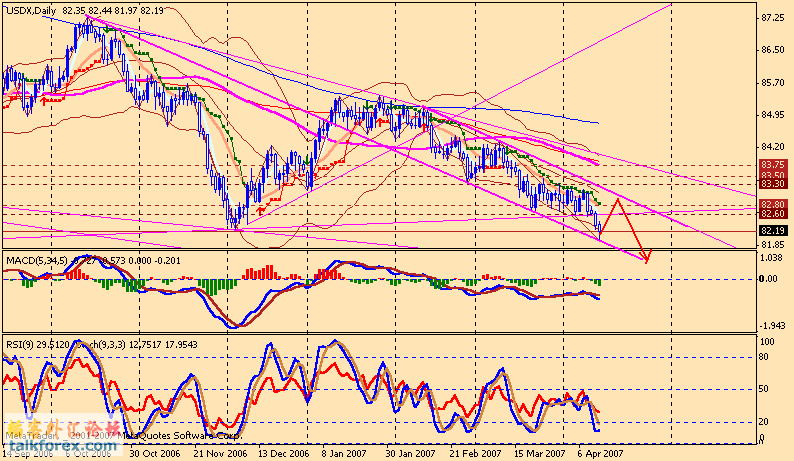Select the 20 level on RSI scale
Viewport: 794px width, 461px height.
[x=764, y=421]
